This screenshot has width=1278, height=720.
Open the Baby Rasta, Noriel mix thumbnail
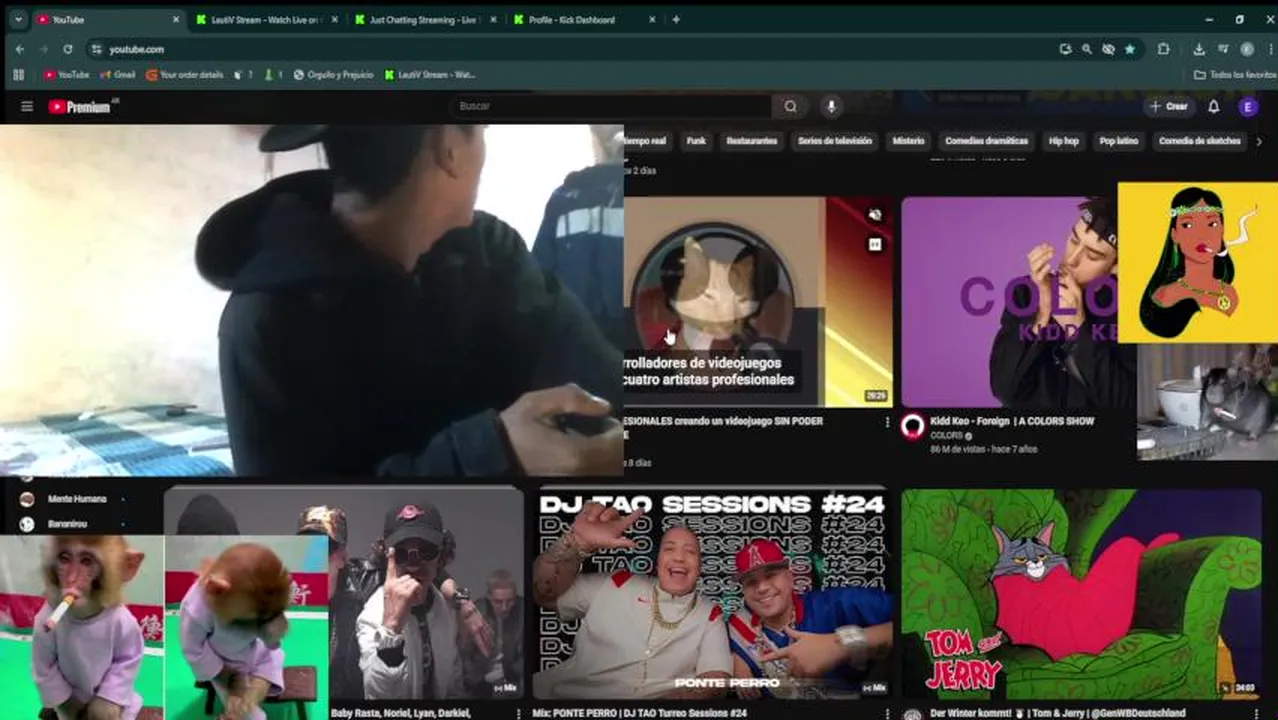point(426,593)
